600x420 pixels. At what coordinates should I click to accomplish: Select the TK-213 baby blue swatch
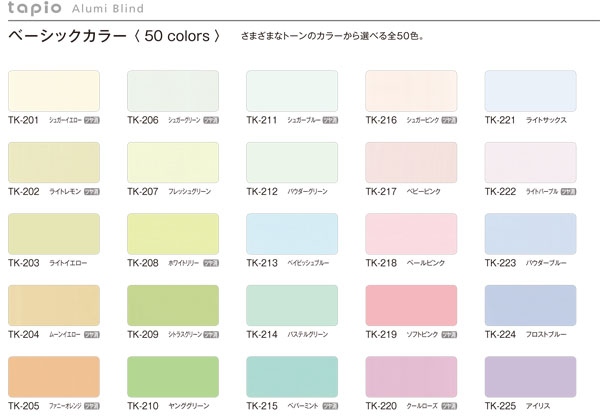click(292, 233)
